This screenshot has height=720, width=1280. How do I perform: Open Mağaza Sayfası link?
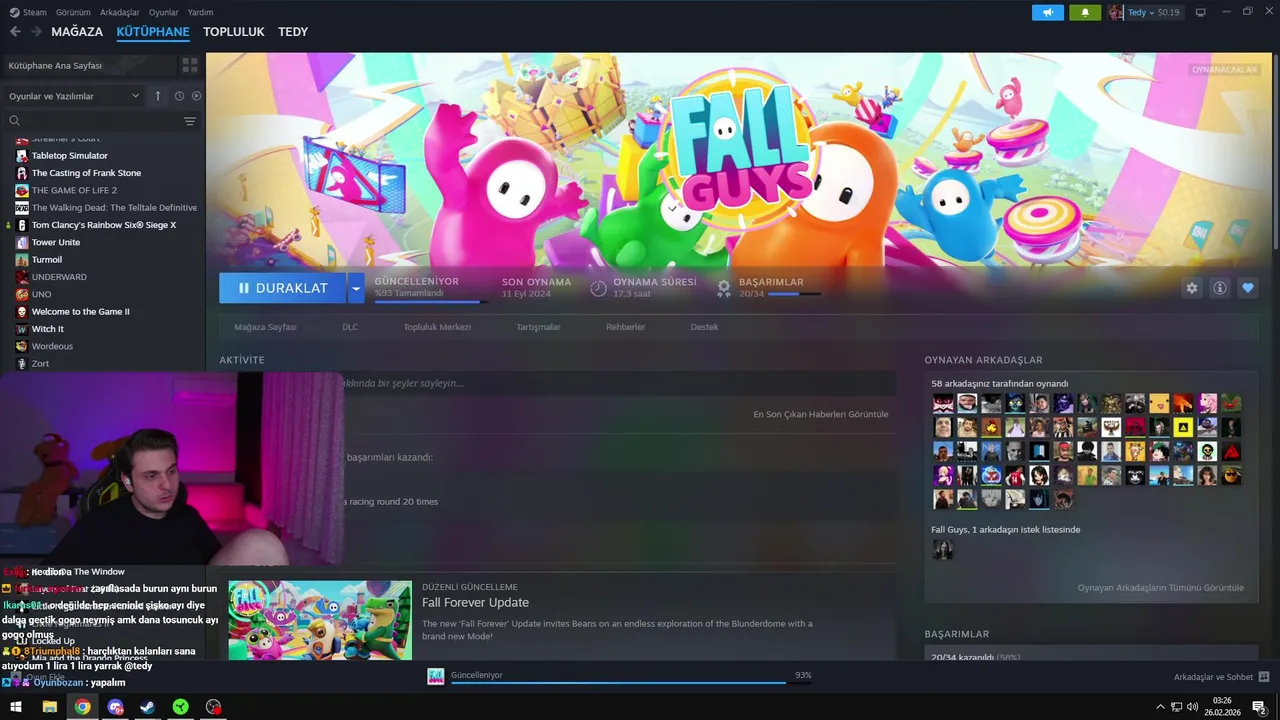click(x=265, y=327)
